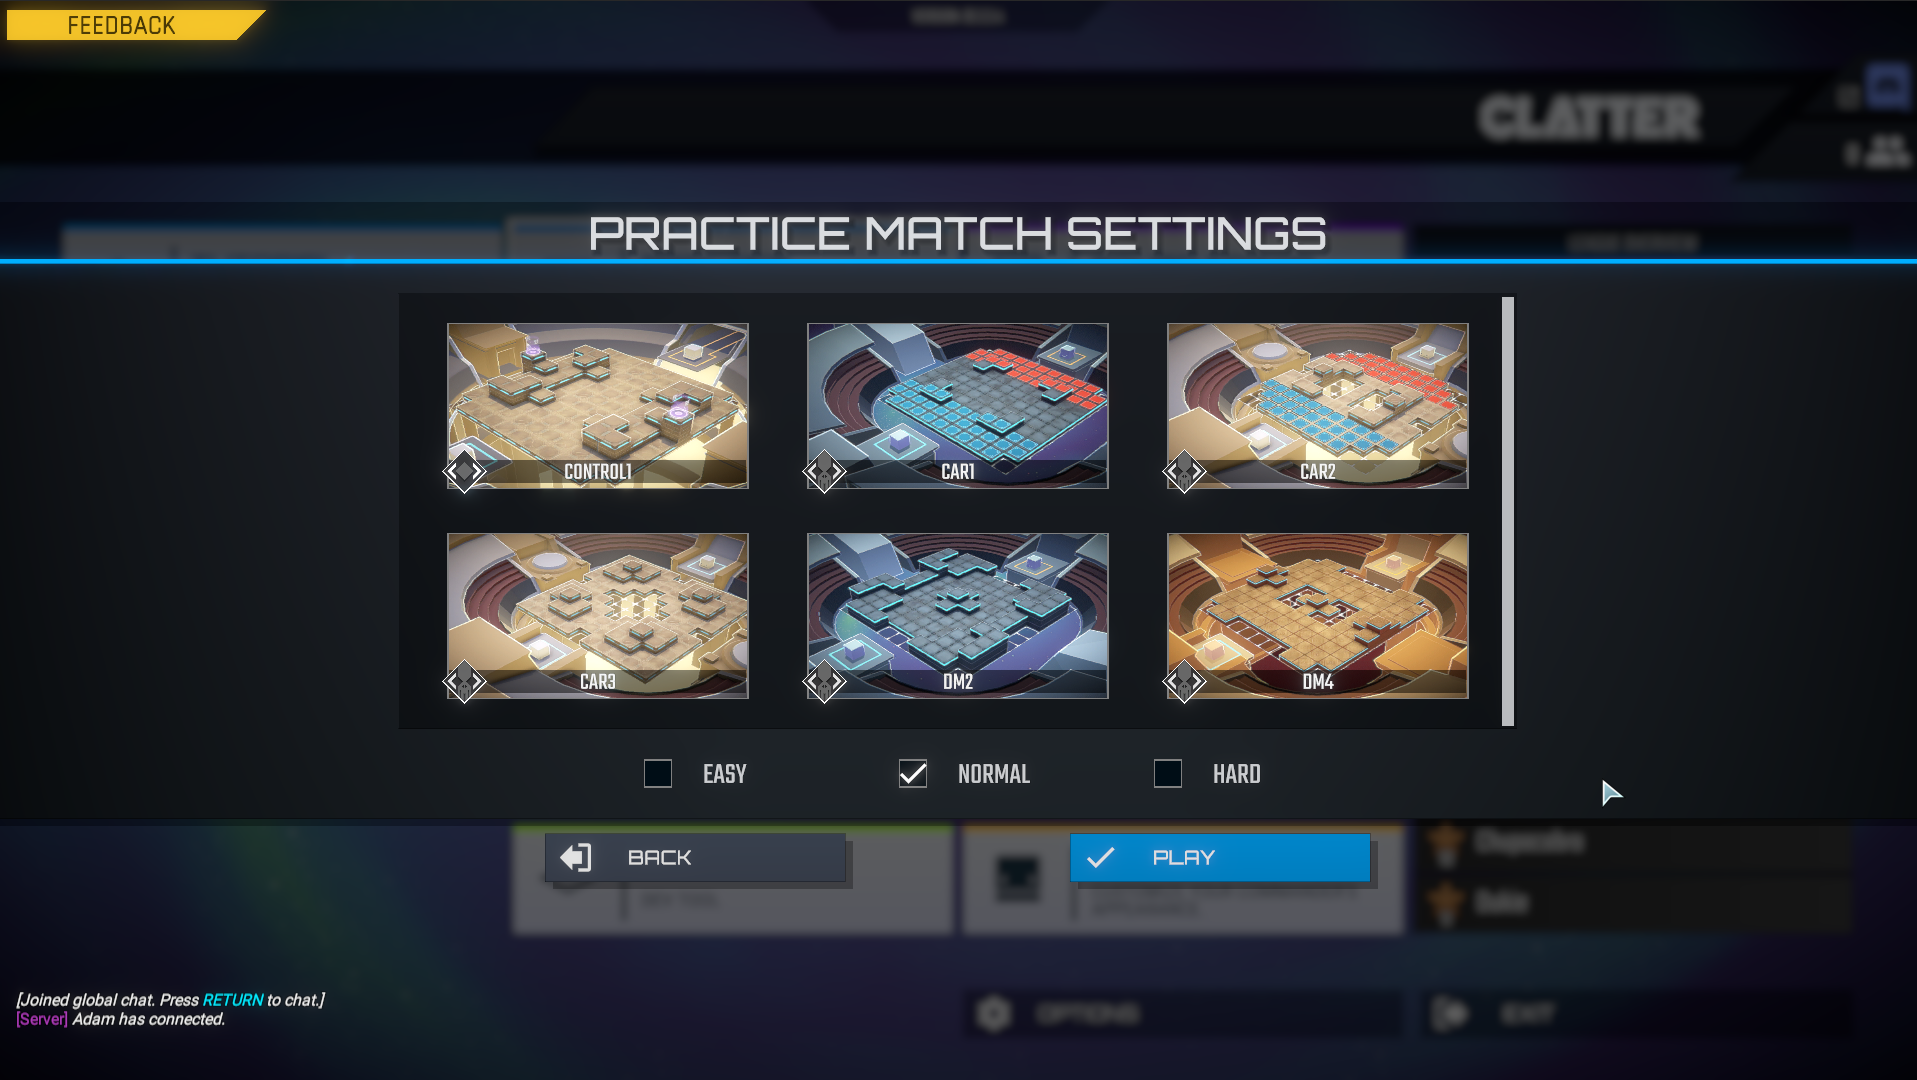Open the Feedback tab at top left
Viewport: 1917px width, 1080px height.
pyautogui.click(x=122, y=25)
